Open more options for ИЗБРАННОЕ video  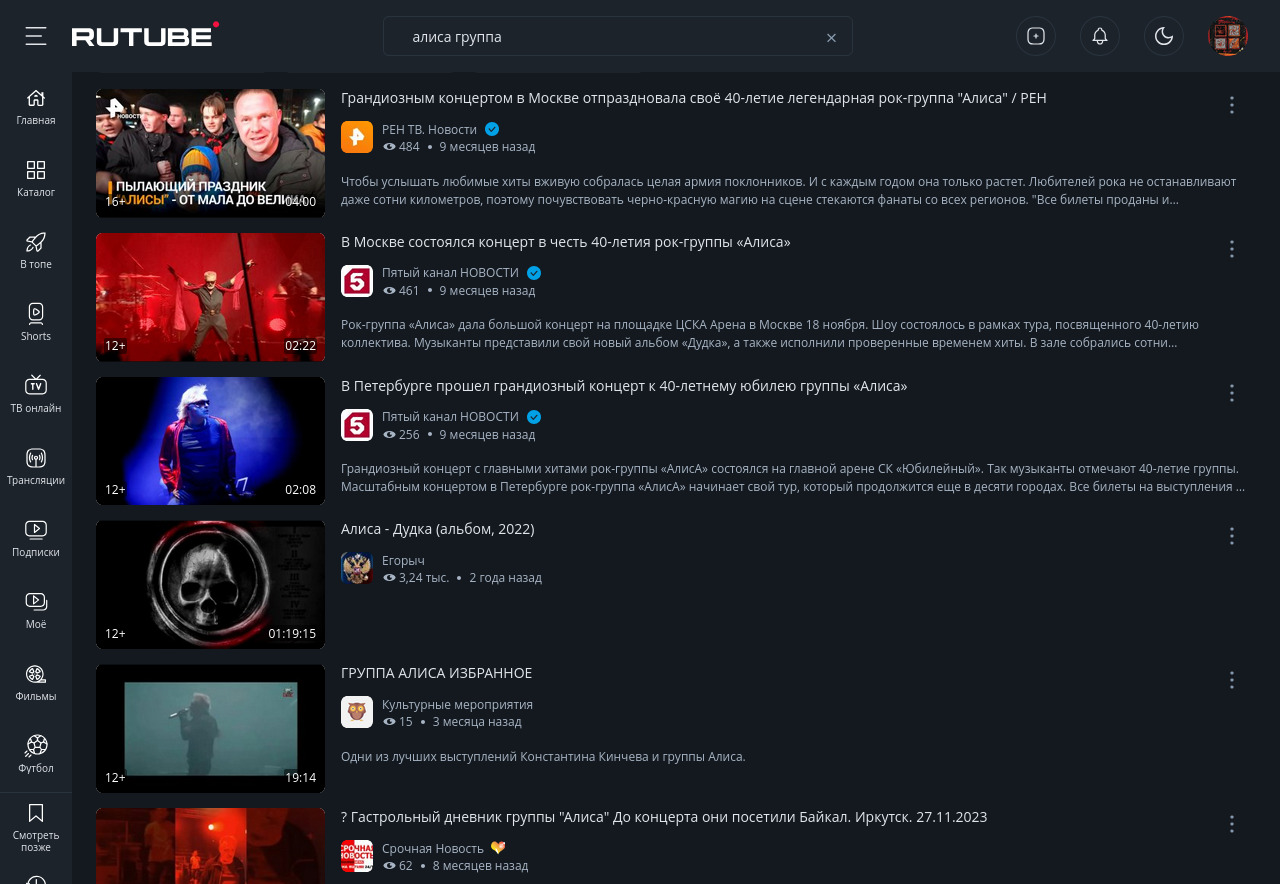point(1232,680)
